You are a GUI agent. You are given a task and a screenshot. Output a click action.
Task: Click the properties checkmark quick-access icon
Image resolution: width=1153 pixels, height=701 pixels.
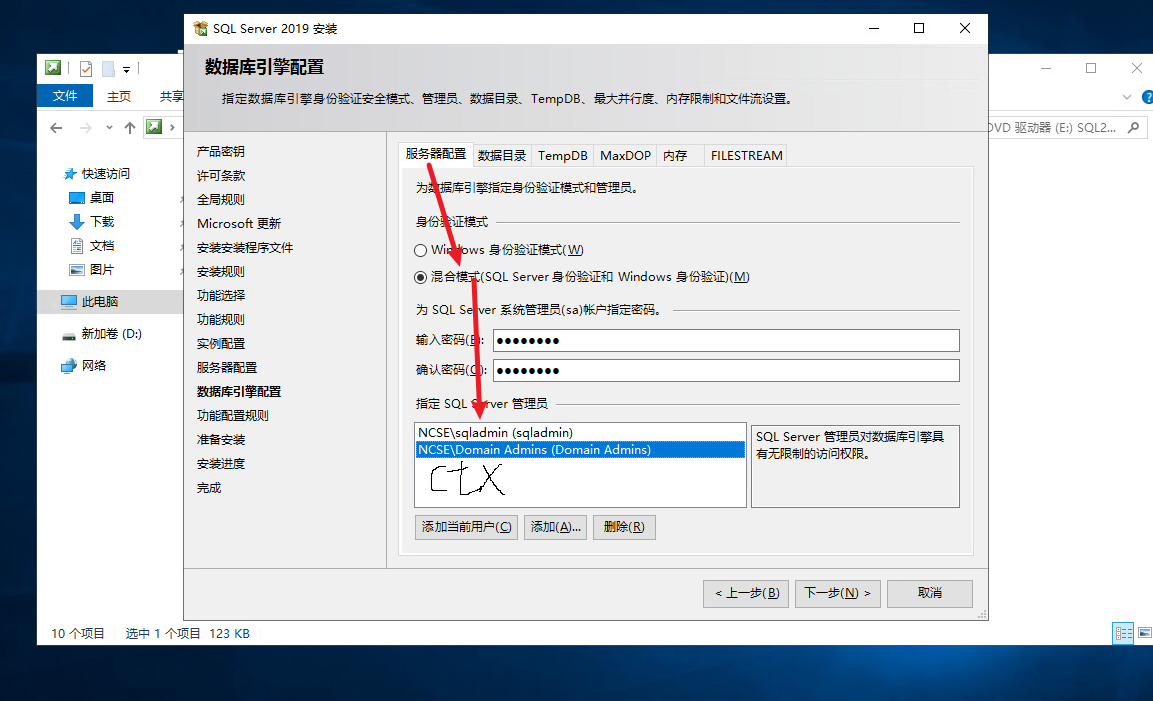click(x=86, y=69)
